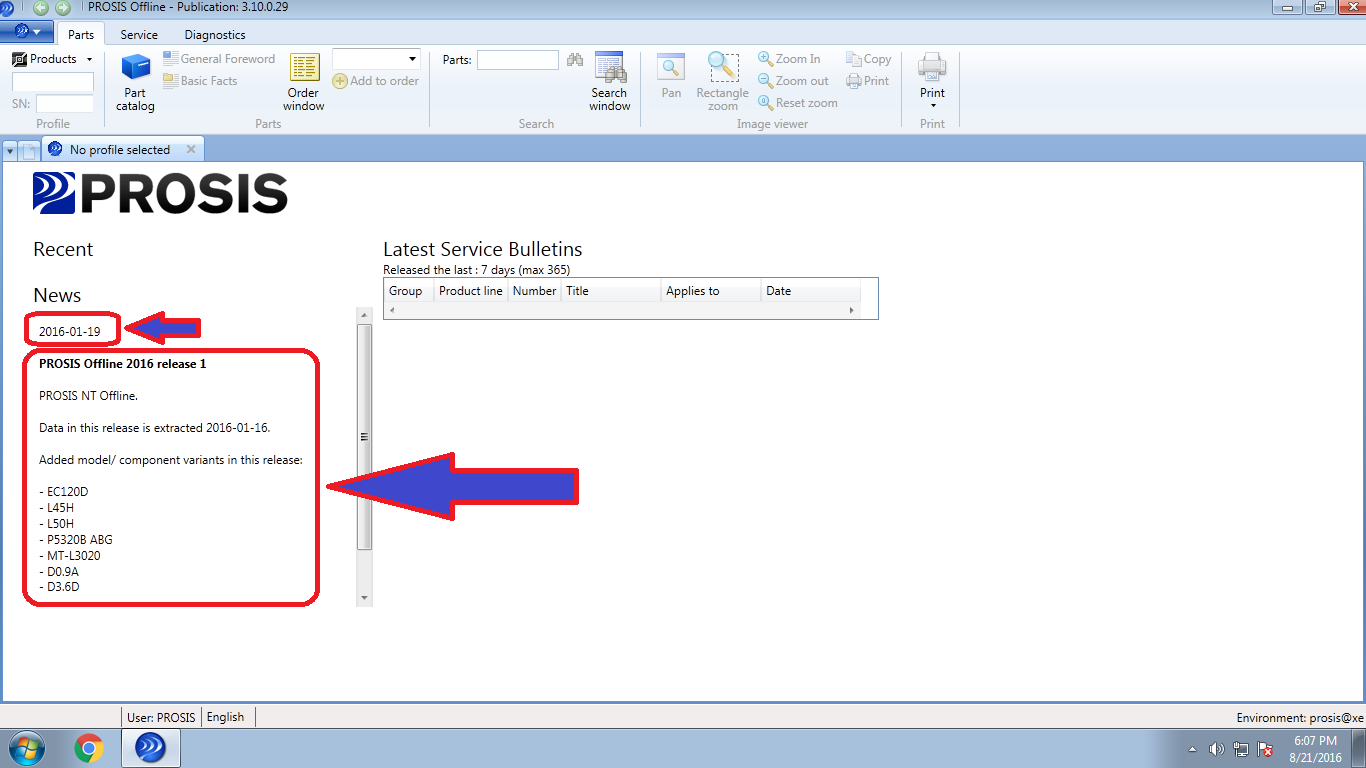The height and width of the screenshot is (768, 1366).
Task: Click Zoom out in Image viewer
Action: click(x=793, y=81)
